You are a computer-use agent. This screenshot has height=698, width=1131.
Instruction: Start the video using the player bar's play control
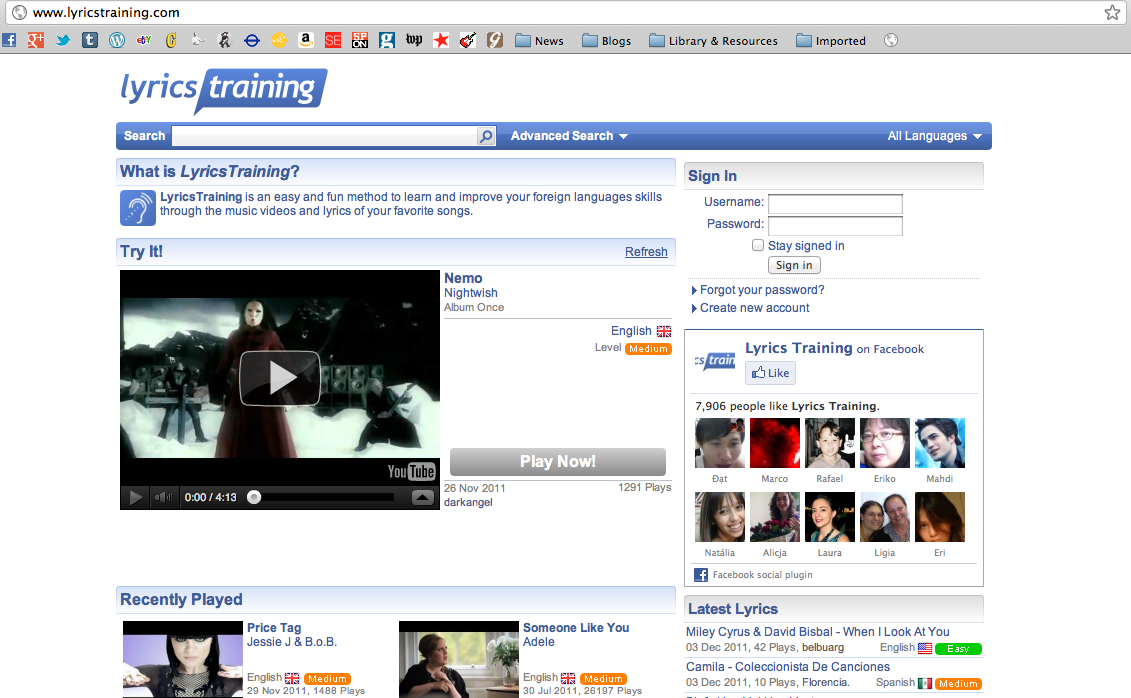tap(135, 497)
